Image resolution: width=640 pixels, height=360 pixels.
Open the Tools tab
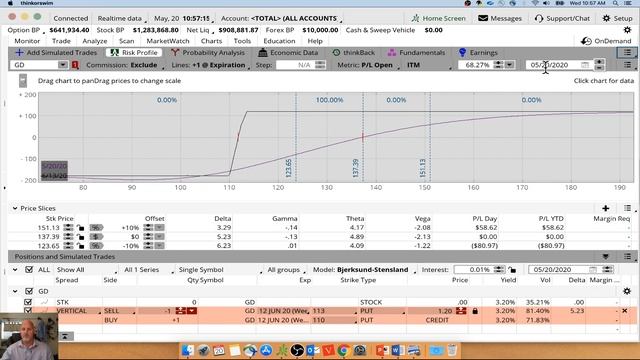tap(242, 41)
